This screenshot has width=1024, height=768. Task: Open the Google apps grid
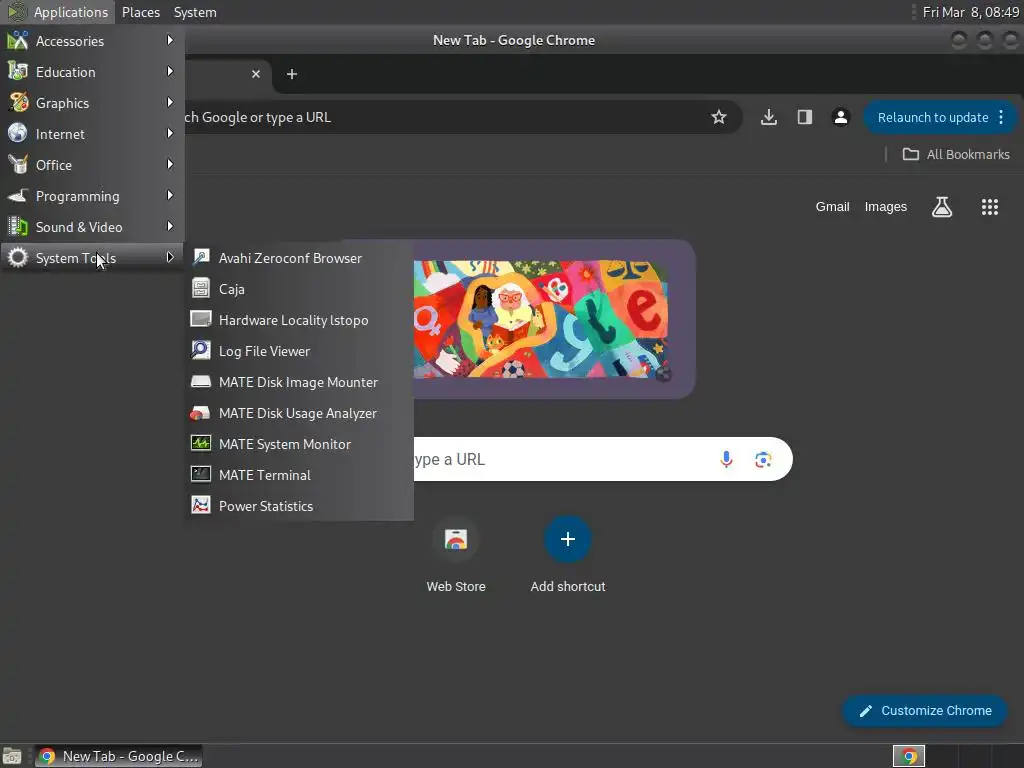point(989,207)
